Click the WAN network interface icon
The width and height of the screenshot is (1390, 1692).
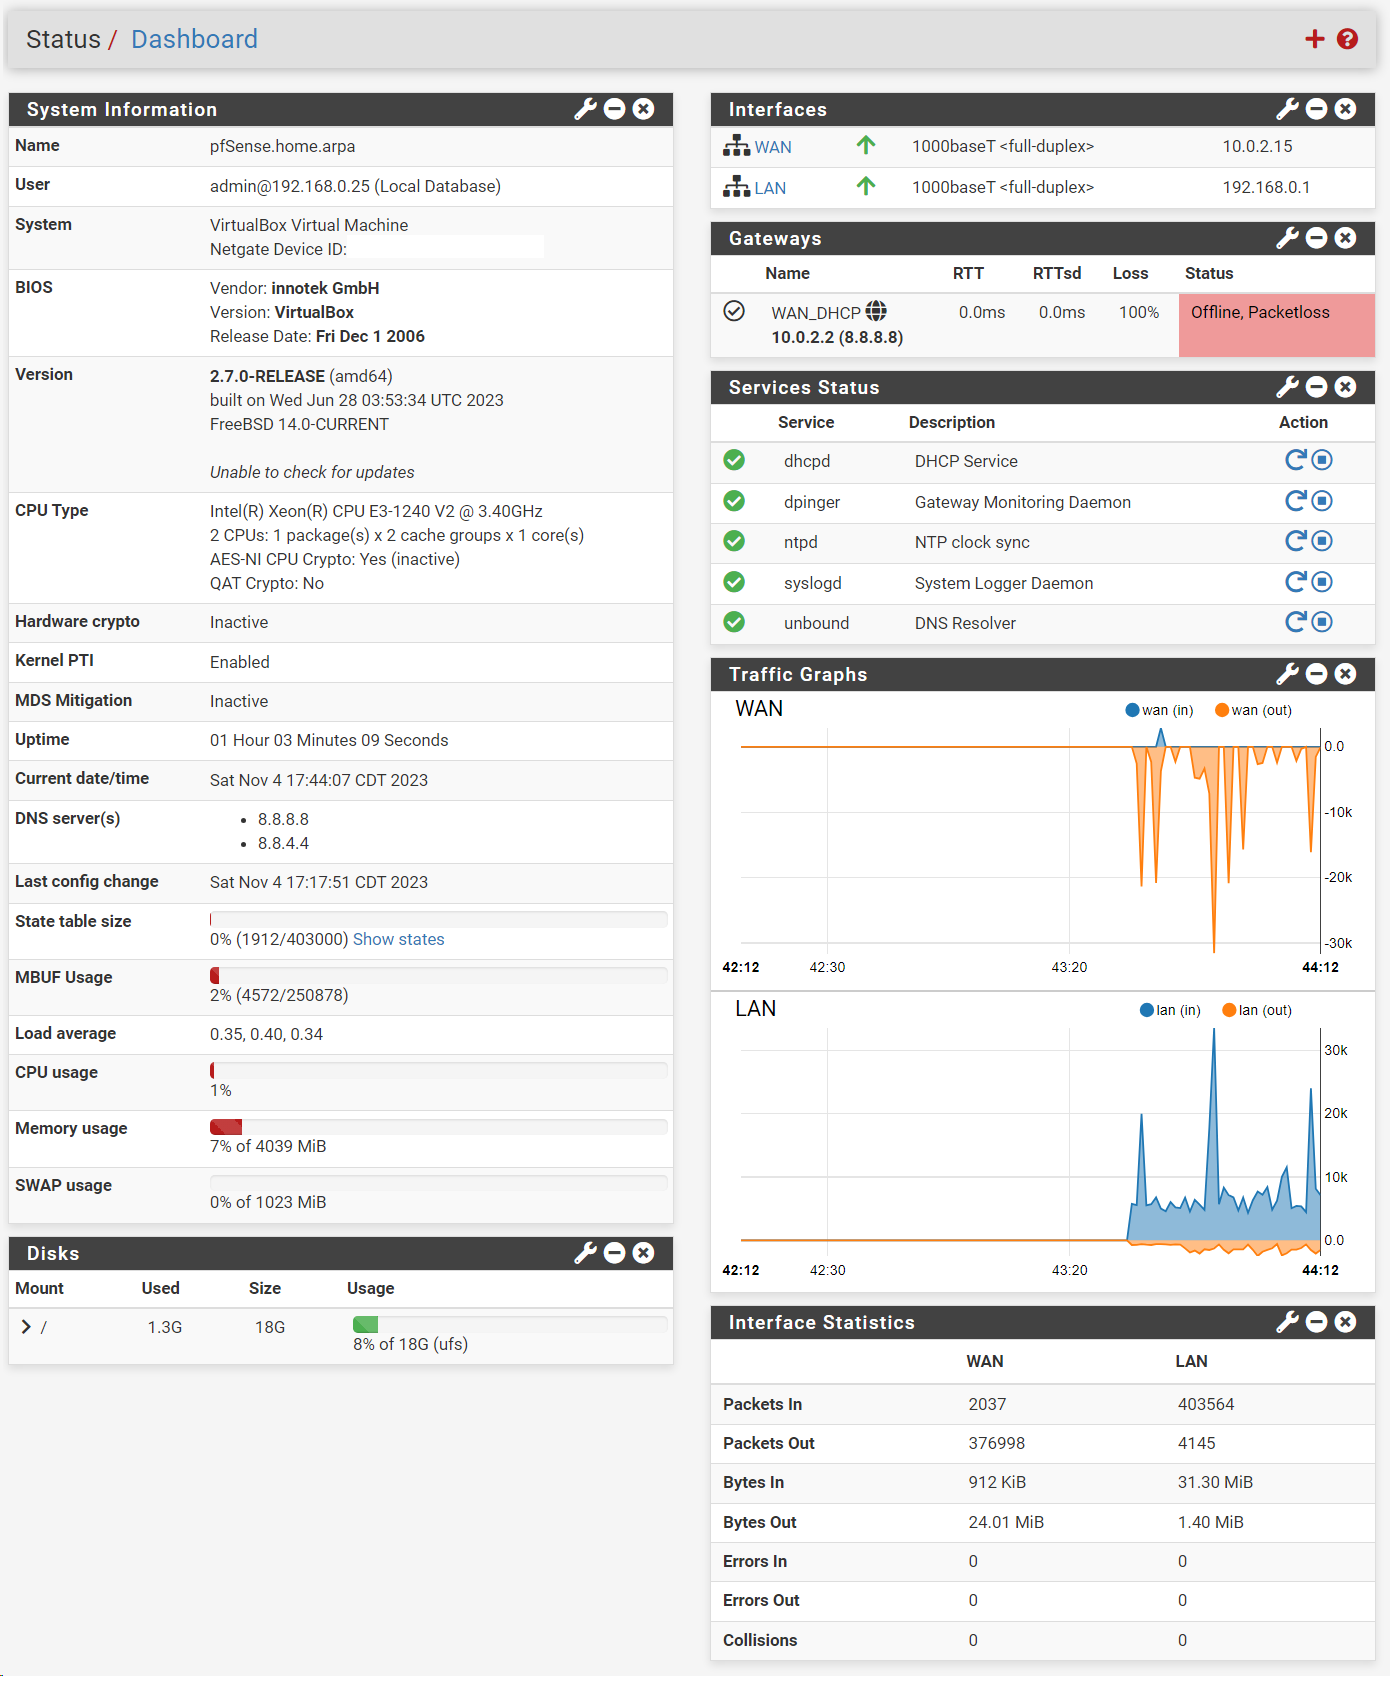[x=737, y=146]
